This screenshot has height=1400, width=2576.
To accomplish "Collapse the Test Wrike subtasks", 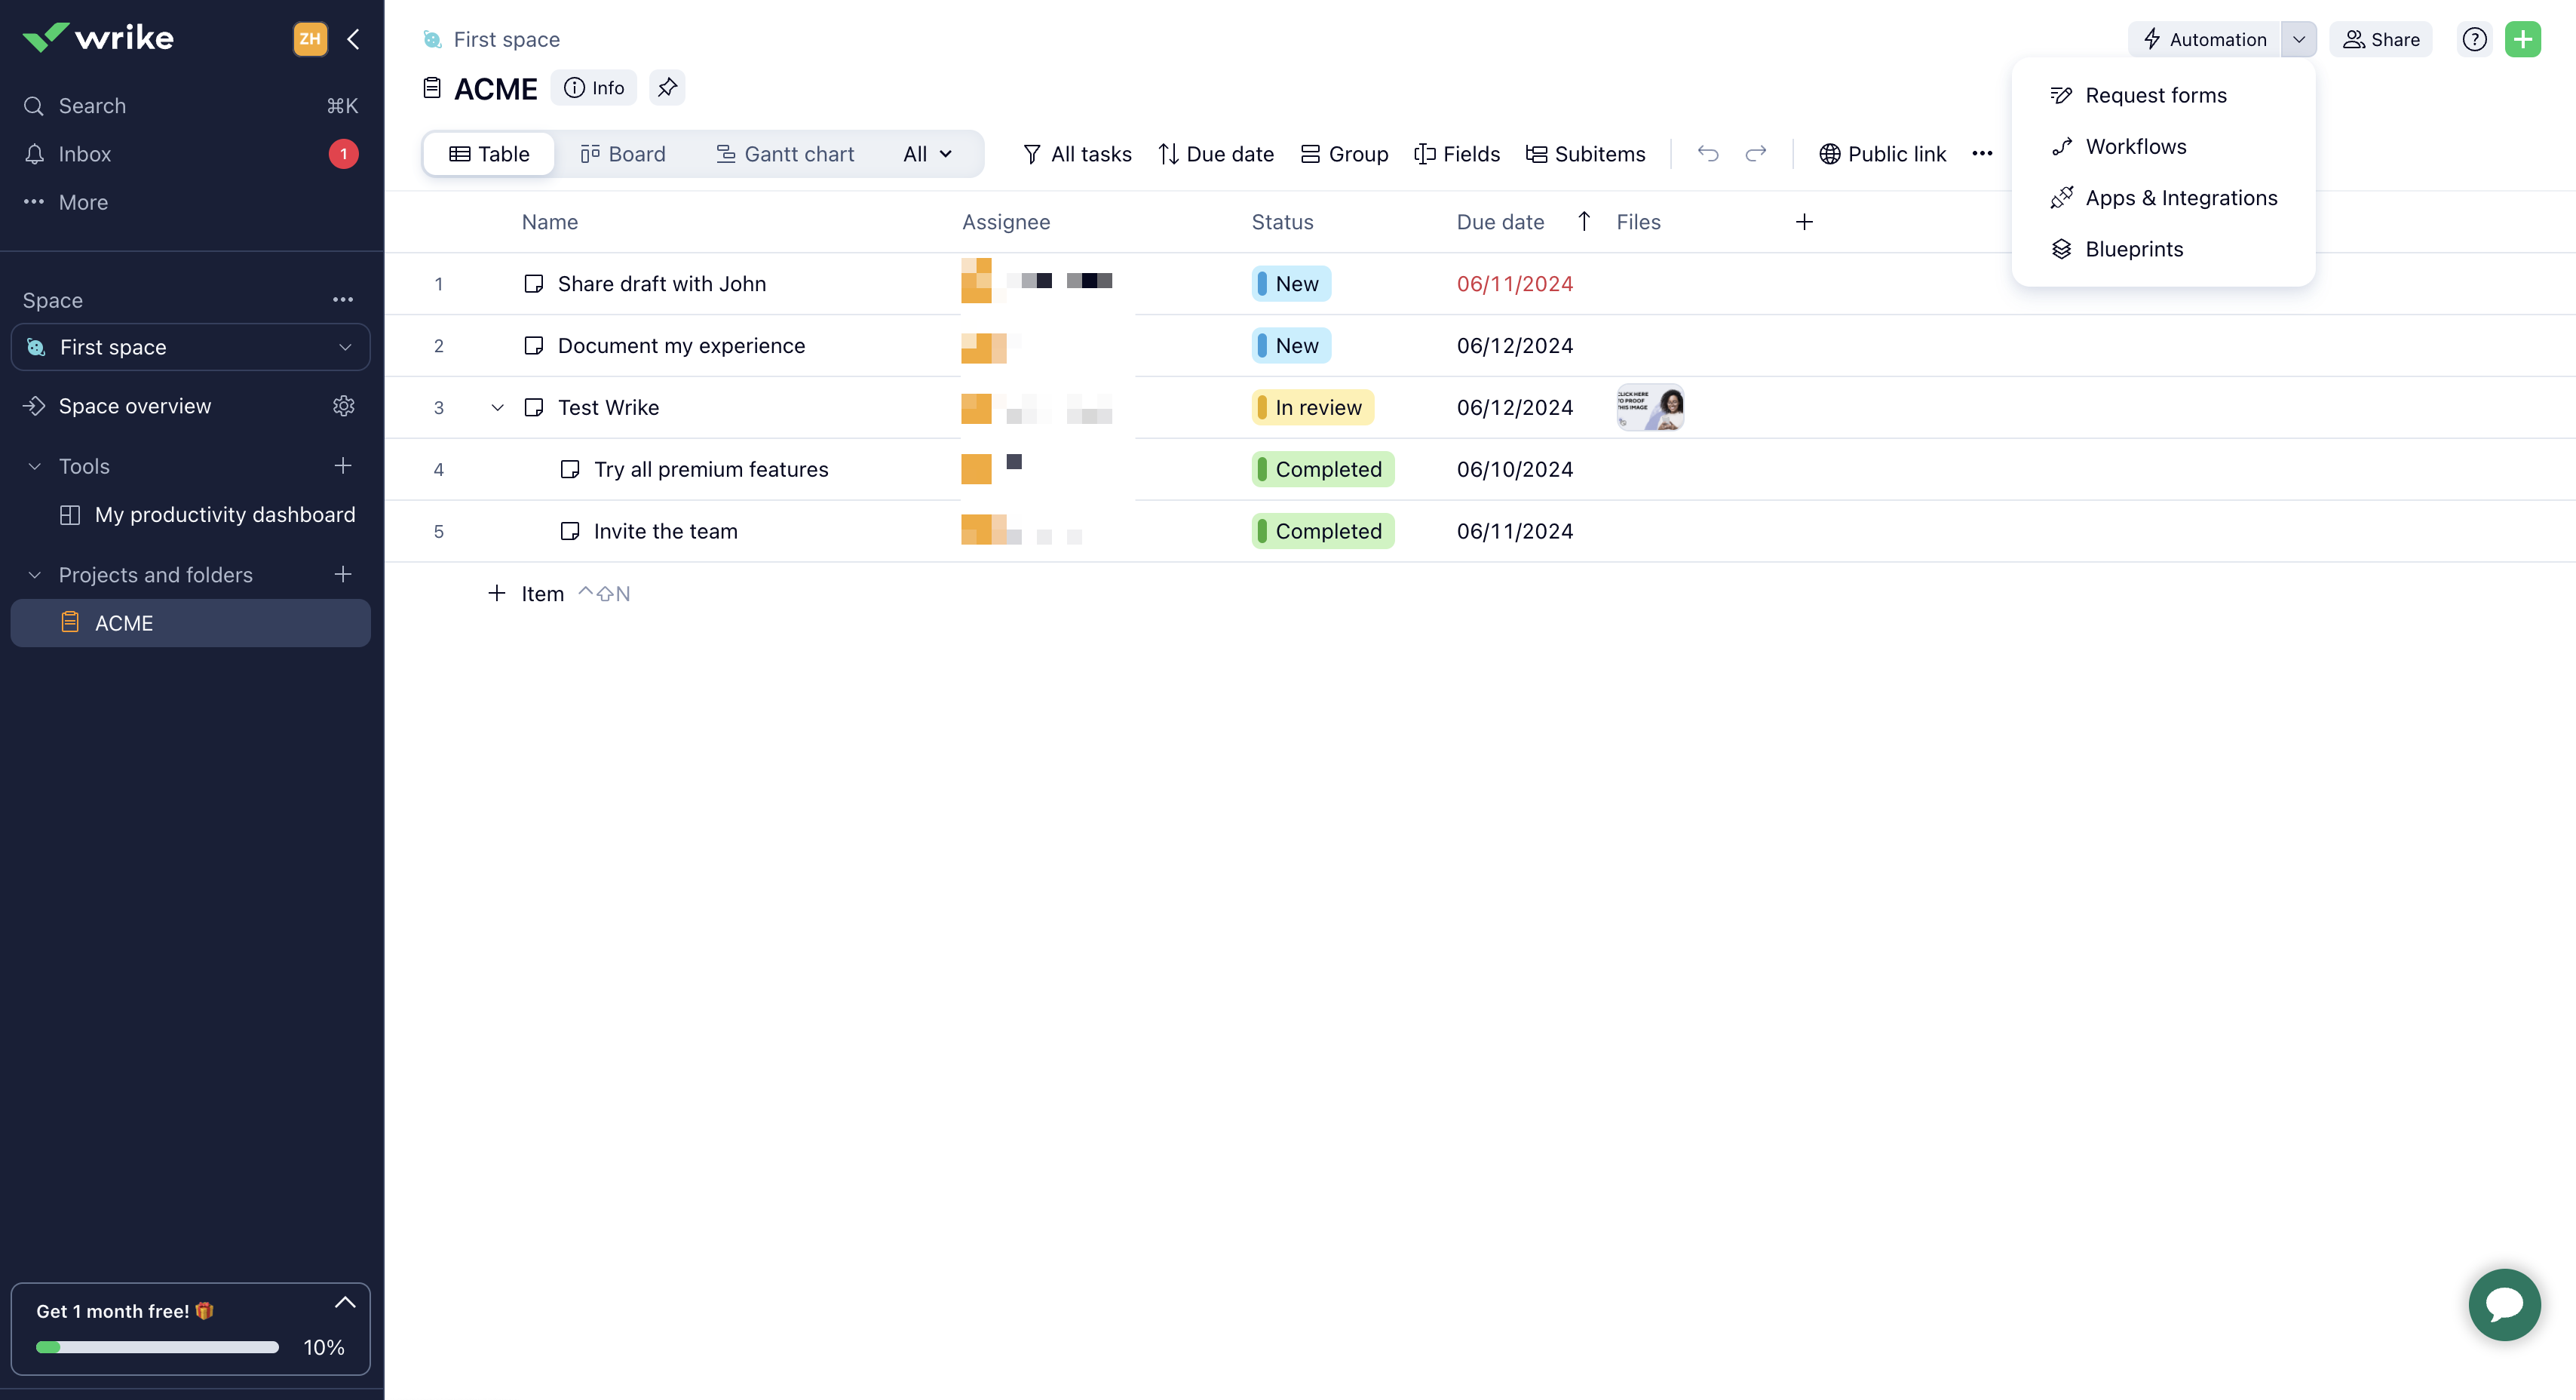I will [497, 408].
